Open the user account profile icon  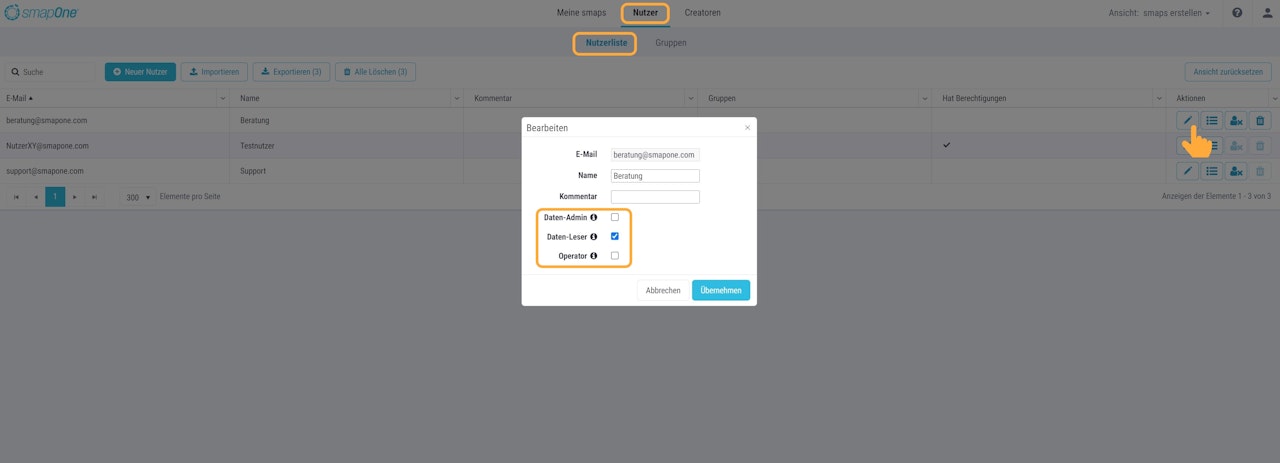click(1266, 13)
